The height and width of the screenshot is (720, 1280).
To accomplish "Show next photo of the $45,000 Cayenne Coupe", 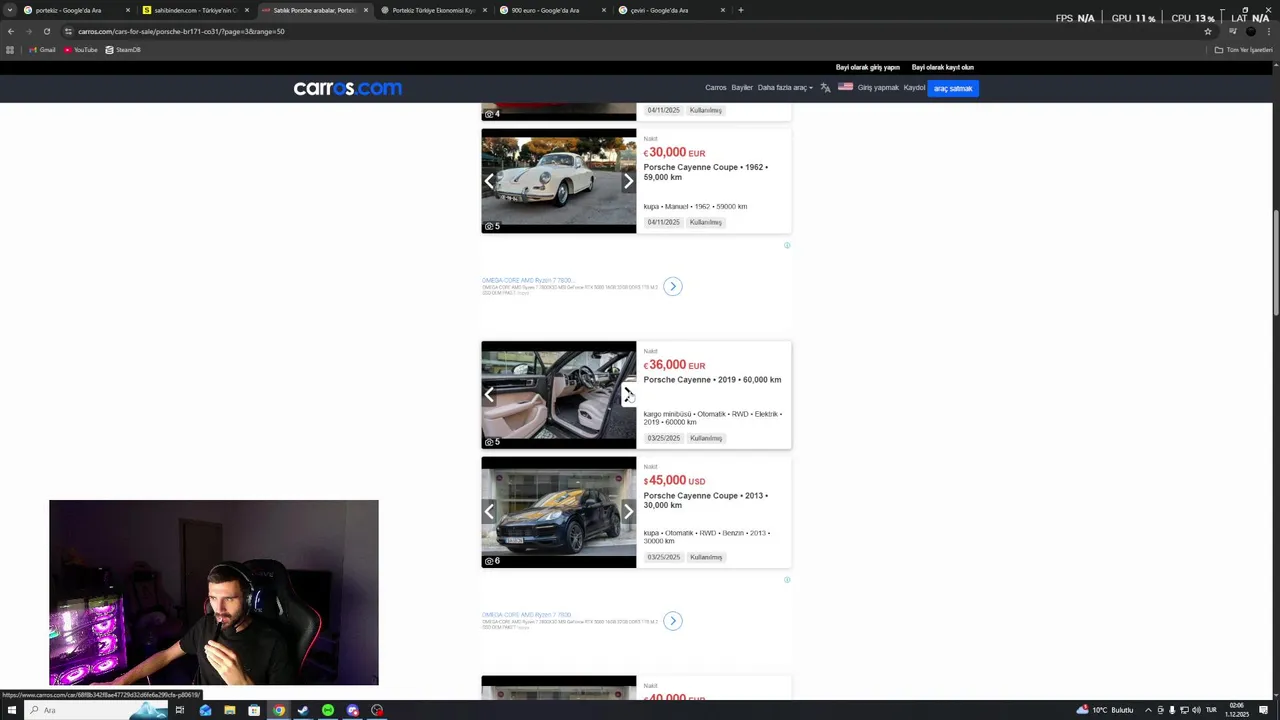I will pyautogui.click(x=628, y=511).
